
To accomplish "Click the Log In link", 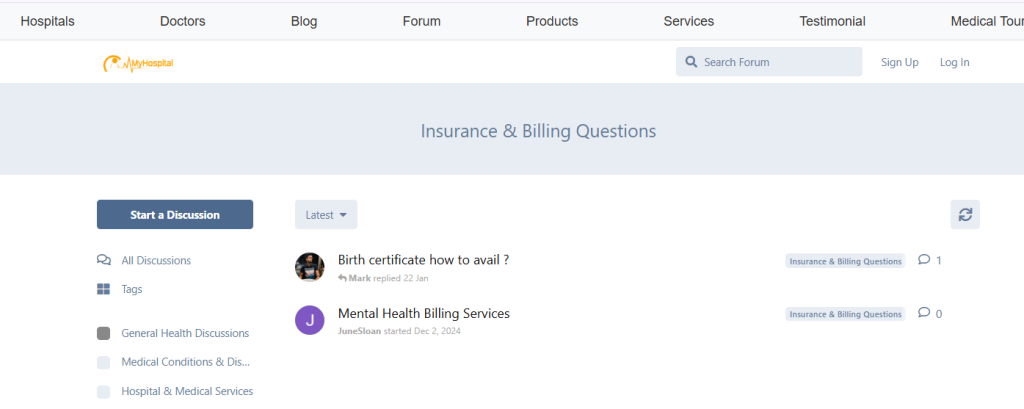I will click(954, 62).
